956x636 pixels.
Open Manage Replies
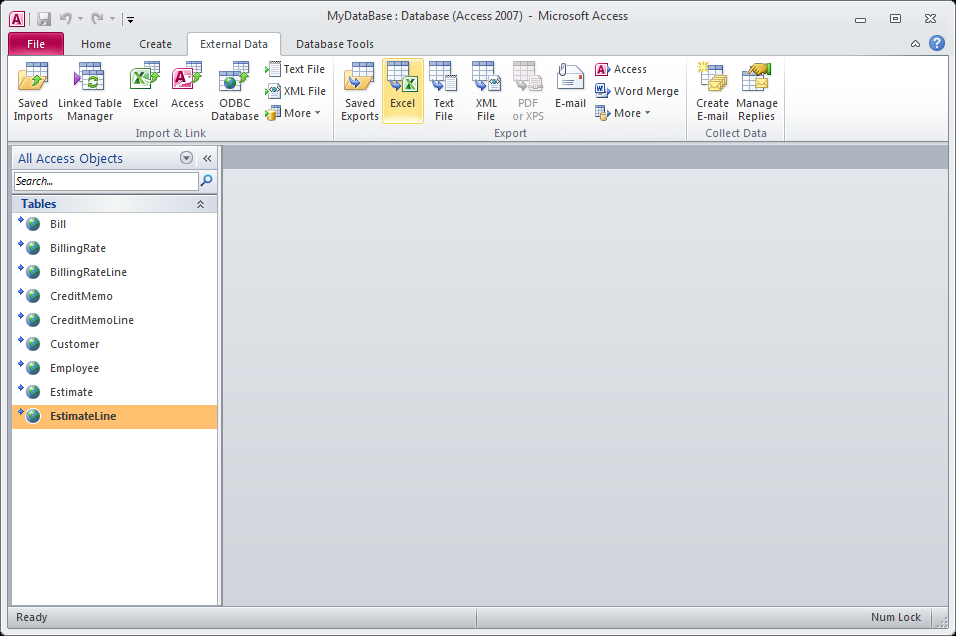click(x=757, y=91)
